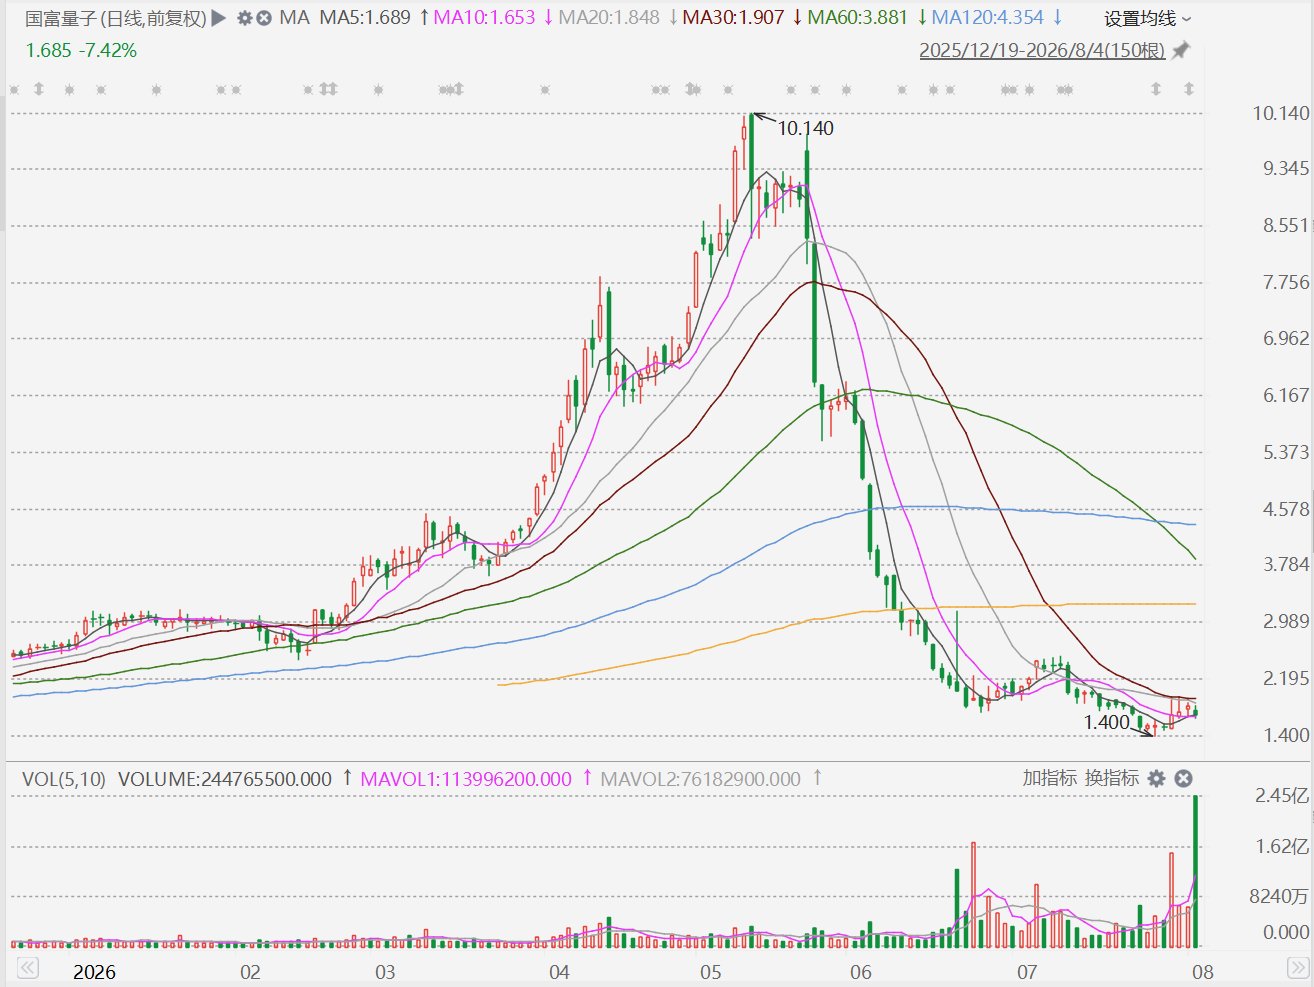Select the MA5:1.689 indicator label
This screenshot has height=987, width=1314.
click(x=365, y=18)
